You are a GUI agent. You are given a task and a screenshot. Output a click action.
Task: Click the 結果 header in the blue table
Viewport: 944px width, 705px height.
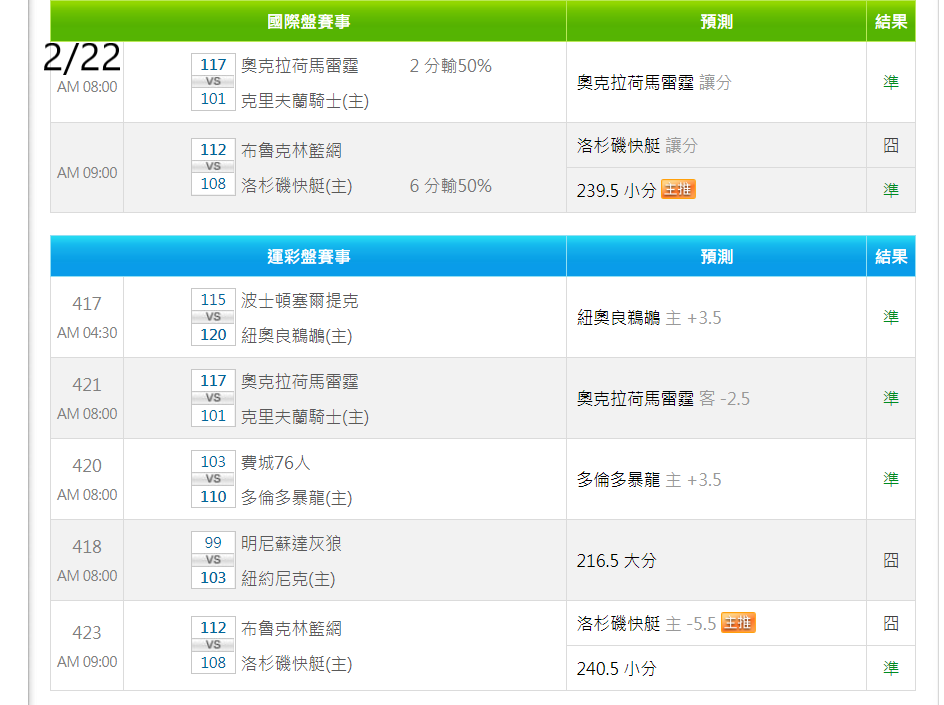pyautogui.click(x=891, y=256)
